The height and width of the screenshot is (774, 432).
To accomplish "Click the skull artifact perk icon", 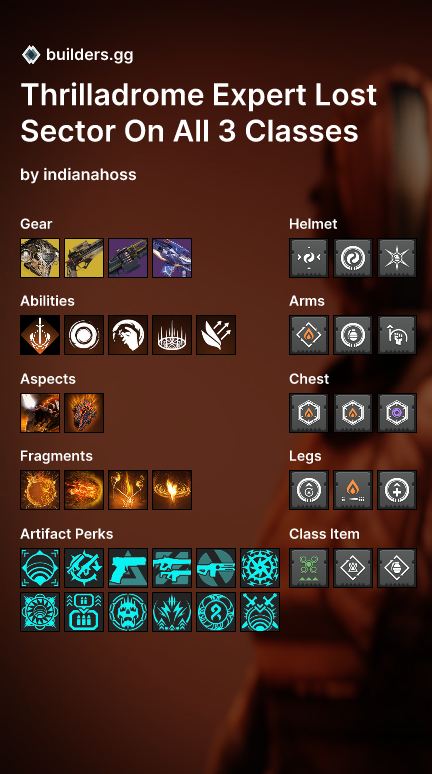I will coord(128,612).
